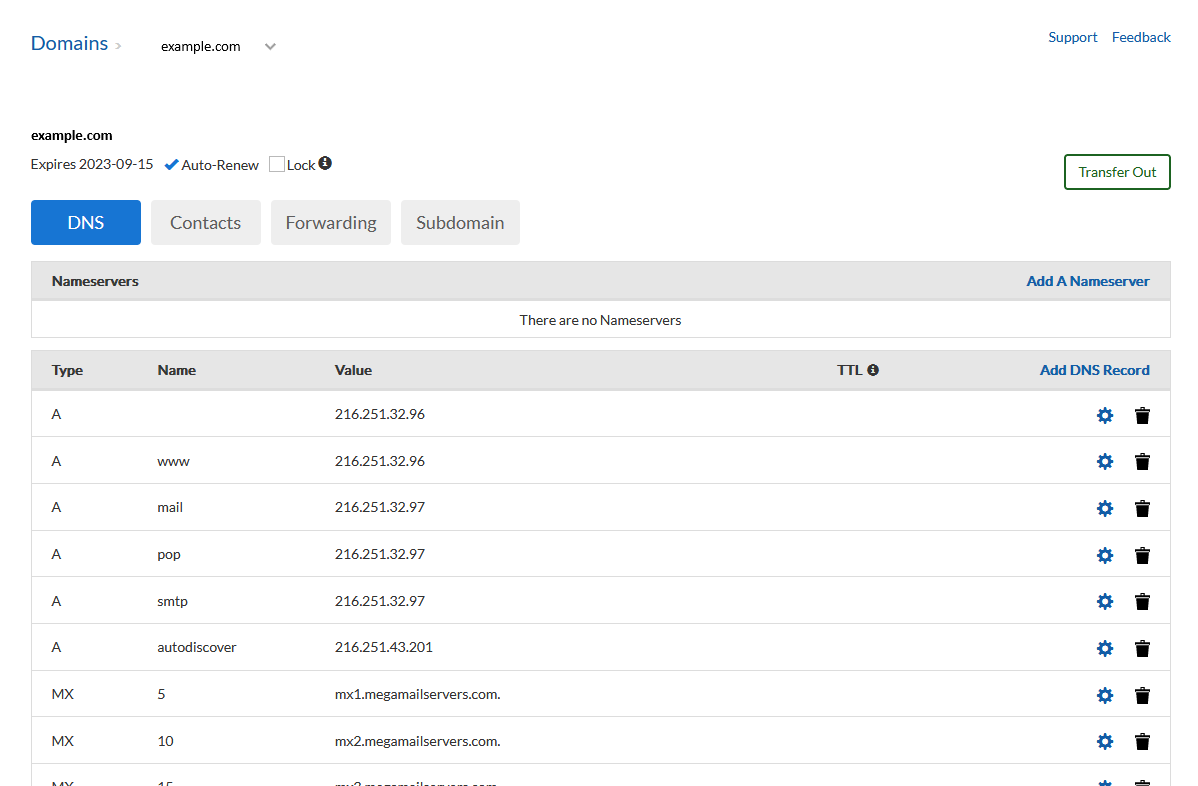Image resolution: width=1198 pixels, height=786 pixels.
Task: Open the domain selector dropdown
Action: click(269, 45)
